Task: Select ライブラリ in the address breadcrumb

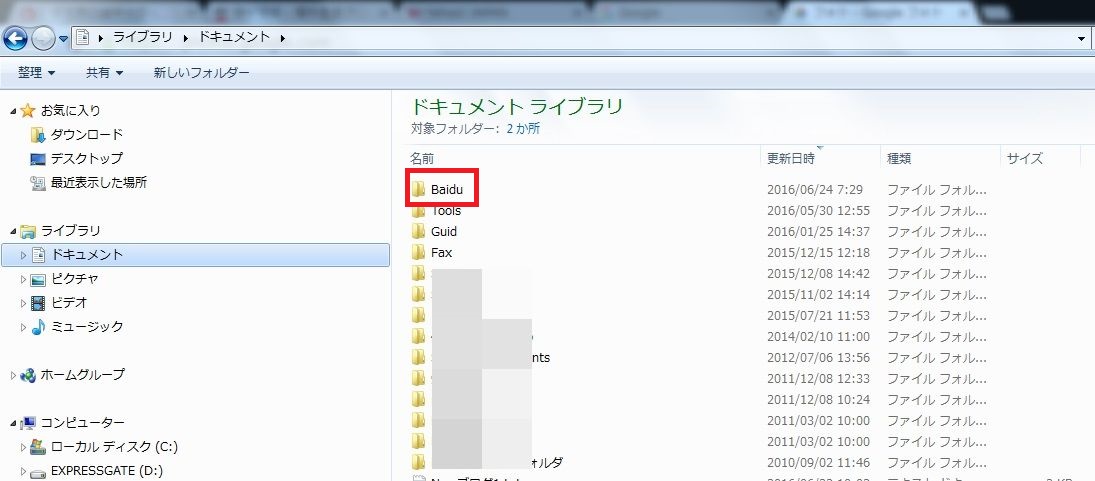Action: 143,37
